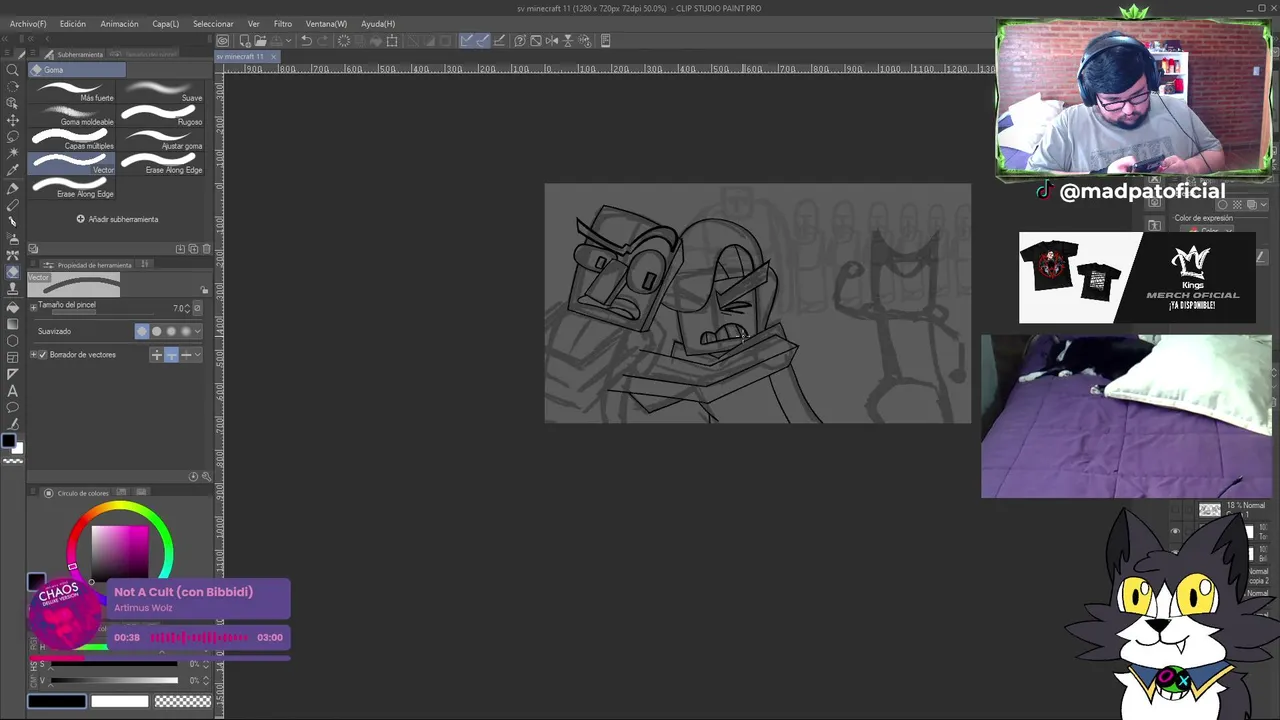Screen dimensions: 1280x720
Task: Select the Lasso selection tool
Action: 13,137
